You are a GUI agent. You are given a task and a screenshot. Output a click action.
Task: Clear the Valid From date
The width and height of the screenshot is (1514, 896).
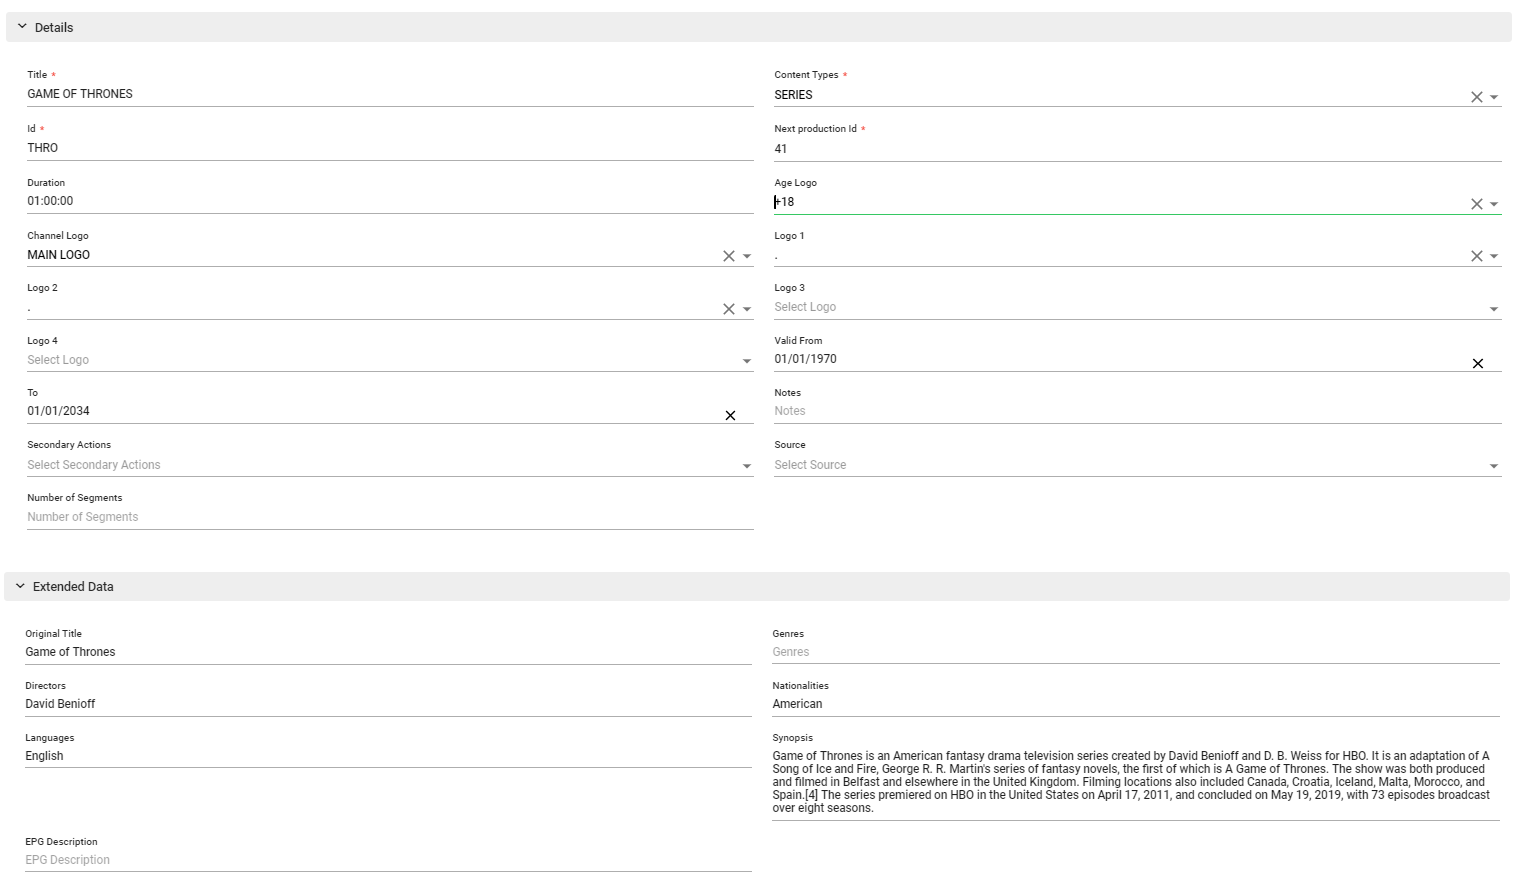tap(1477, 363)
